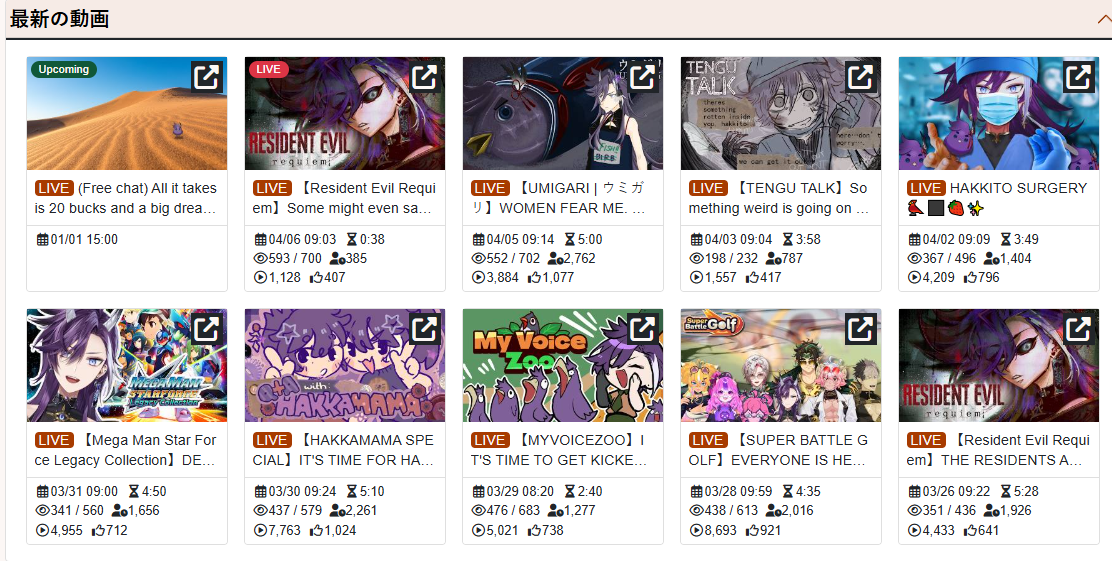The width and height of the screenshot is (1112, 561).
Task: Open 'TENGU TALK Something weird' title link
Action: coord(779,198)
